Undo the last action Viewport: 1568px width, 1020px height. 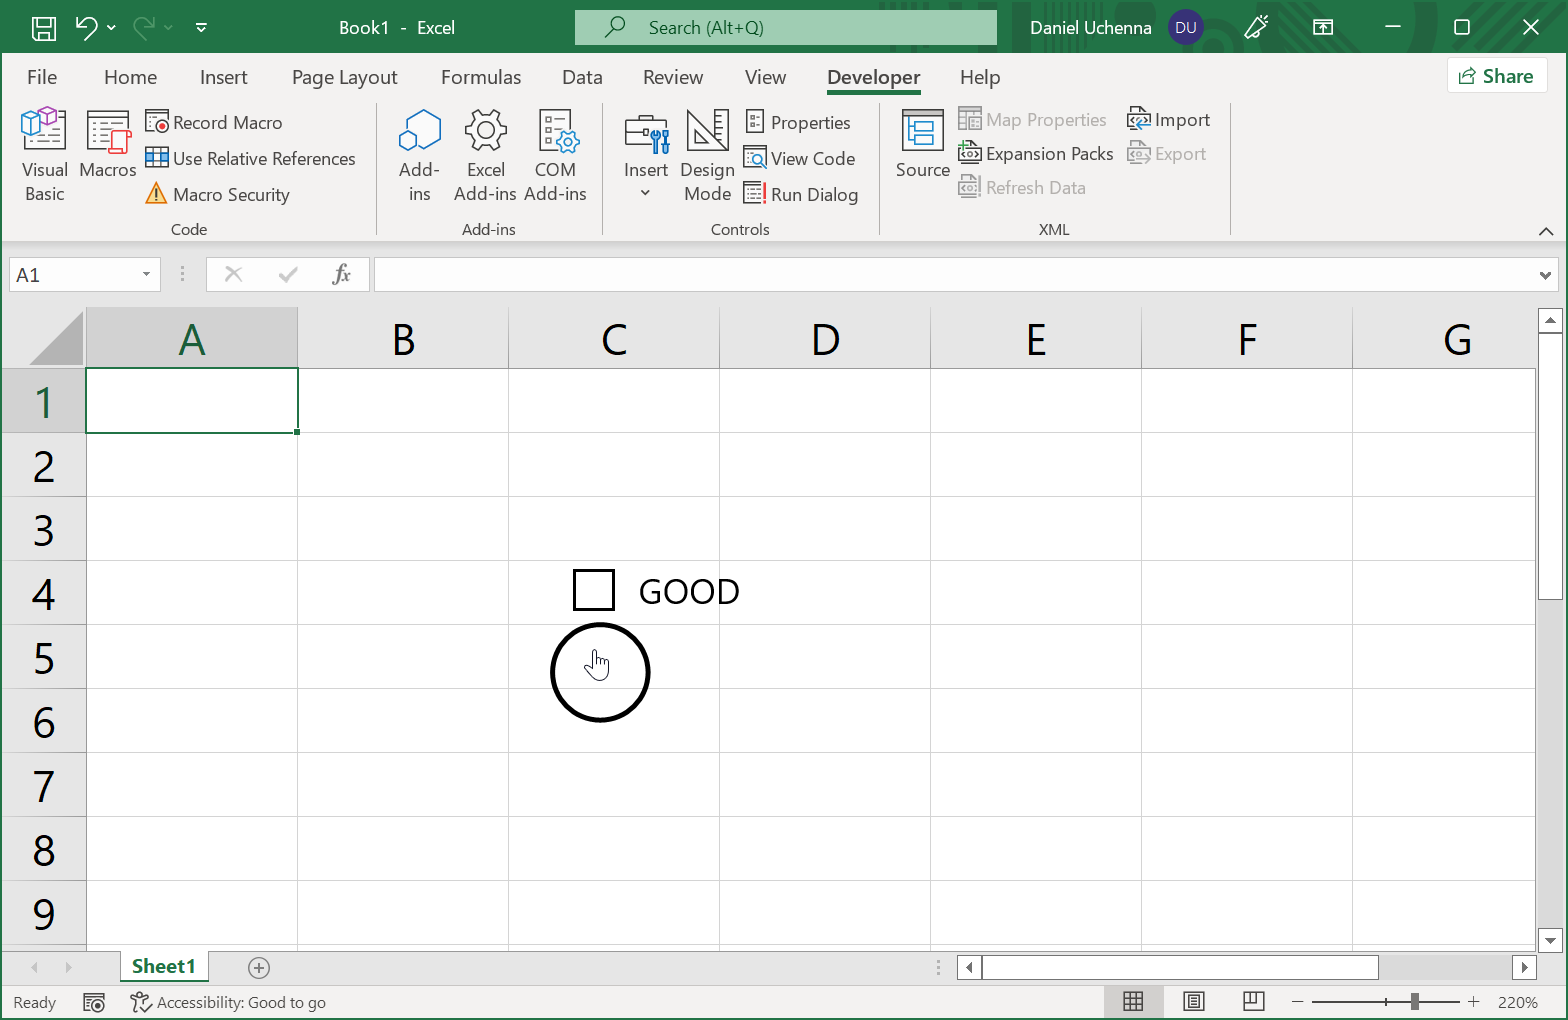pos(87,28)
